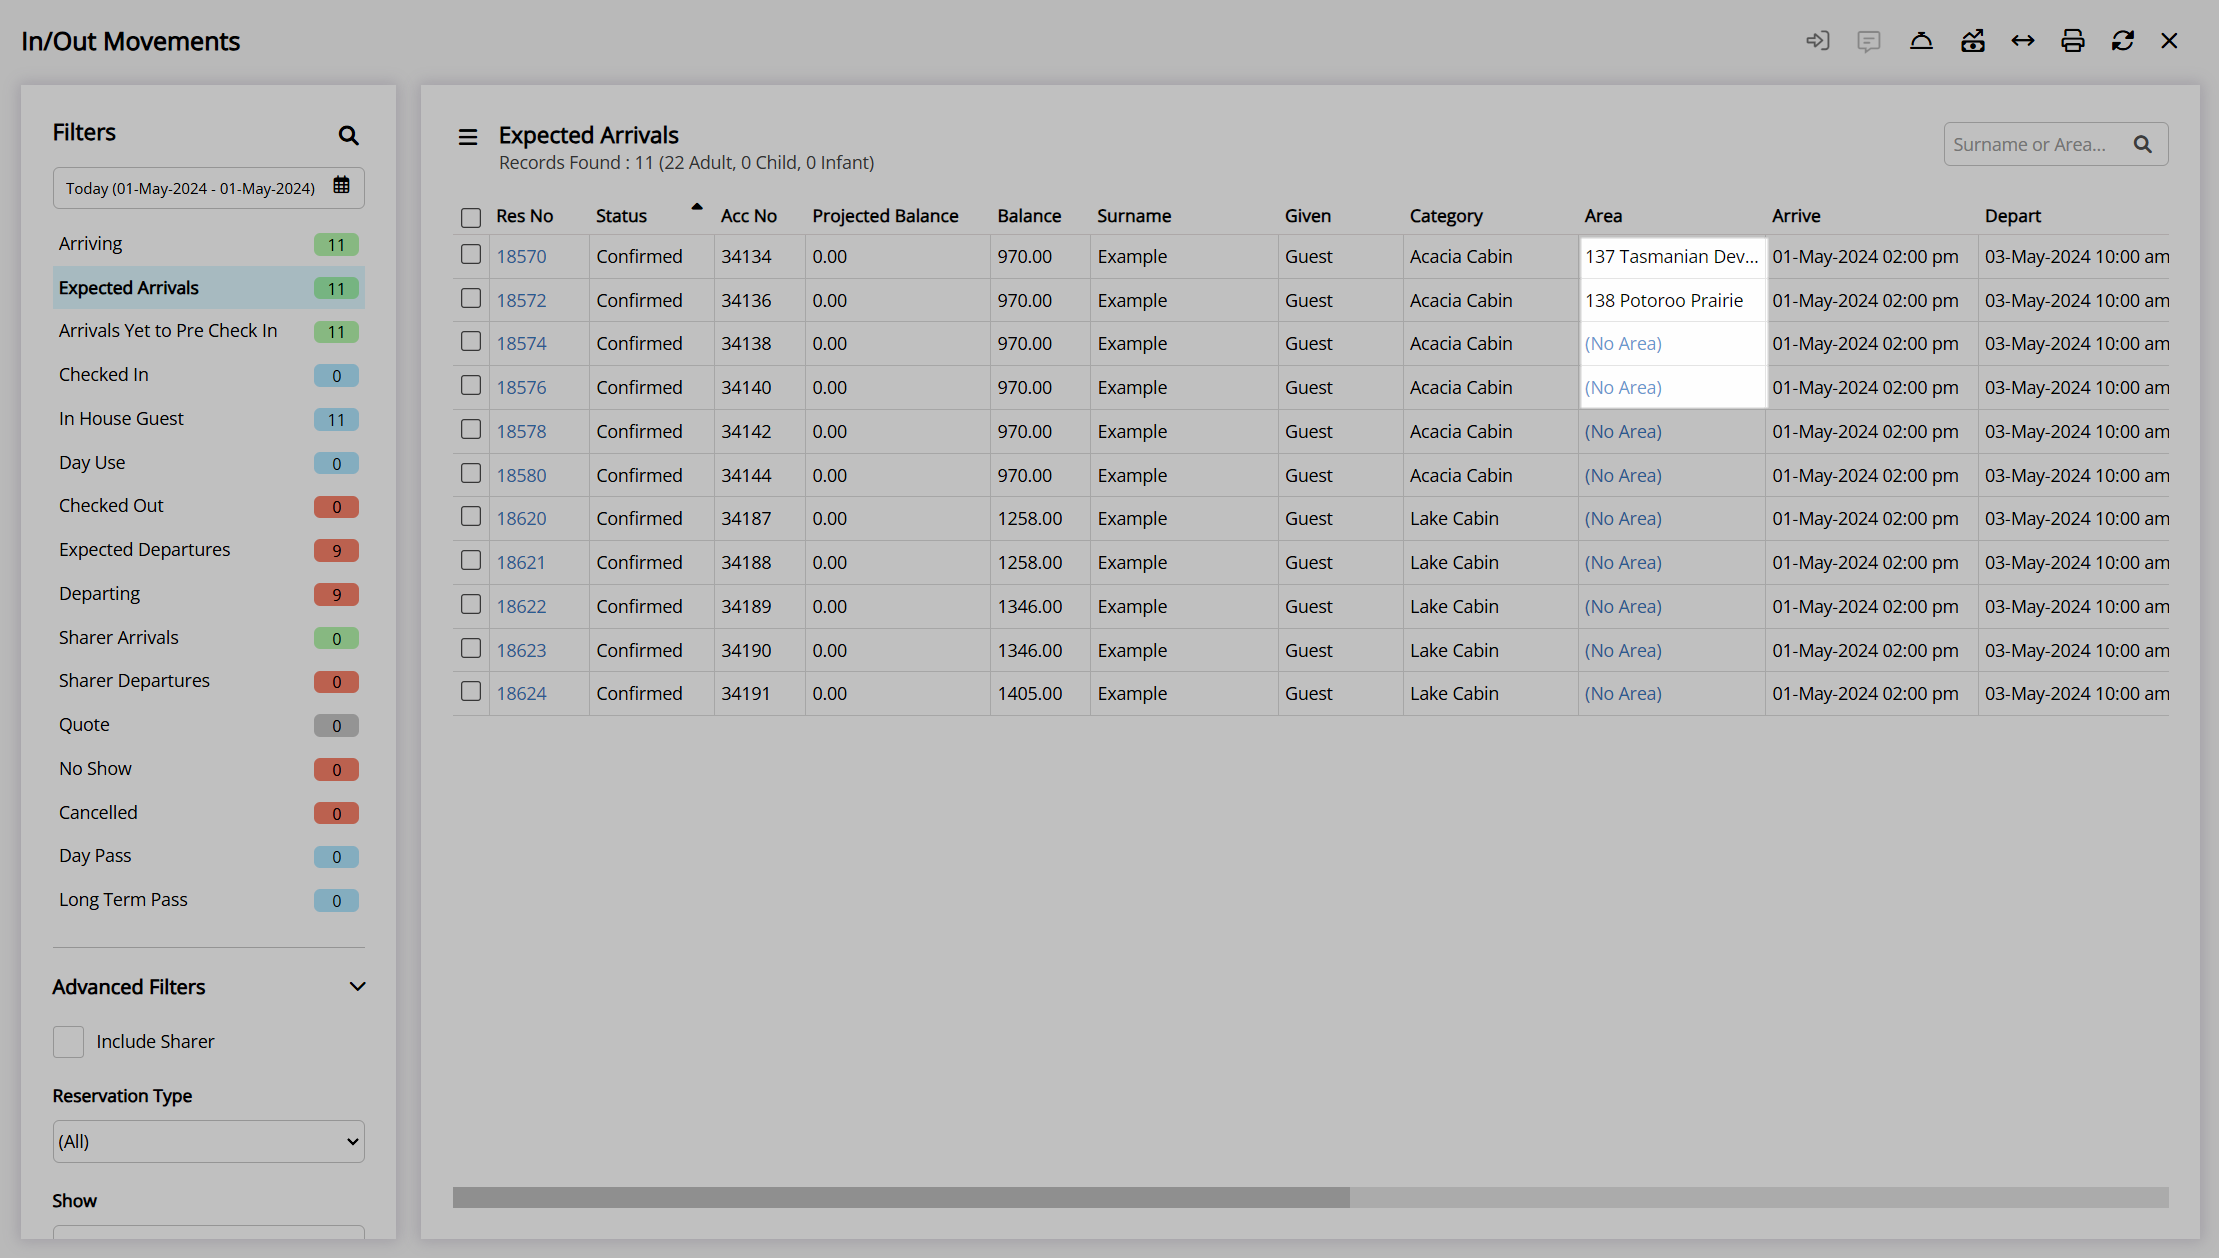Click the Arrive column header
2219x1258 pixels.
coord(1796,216)
